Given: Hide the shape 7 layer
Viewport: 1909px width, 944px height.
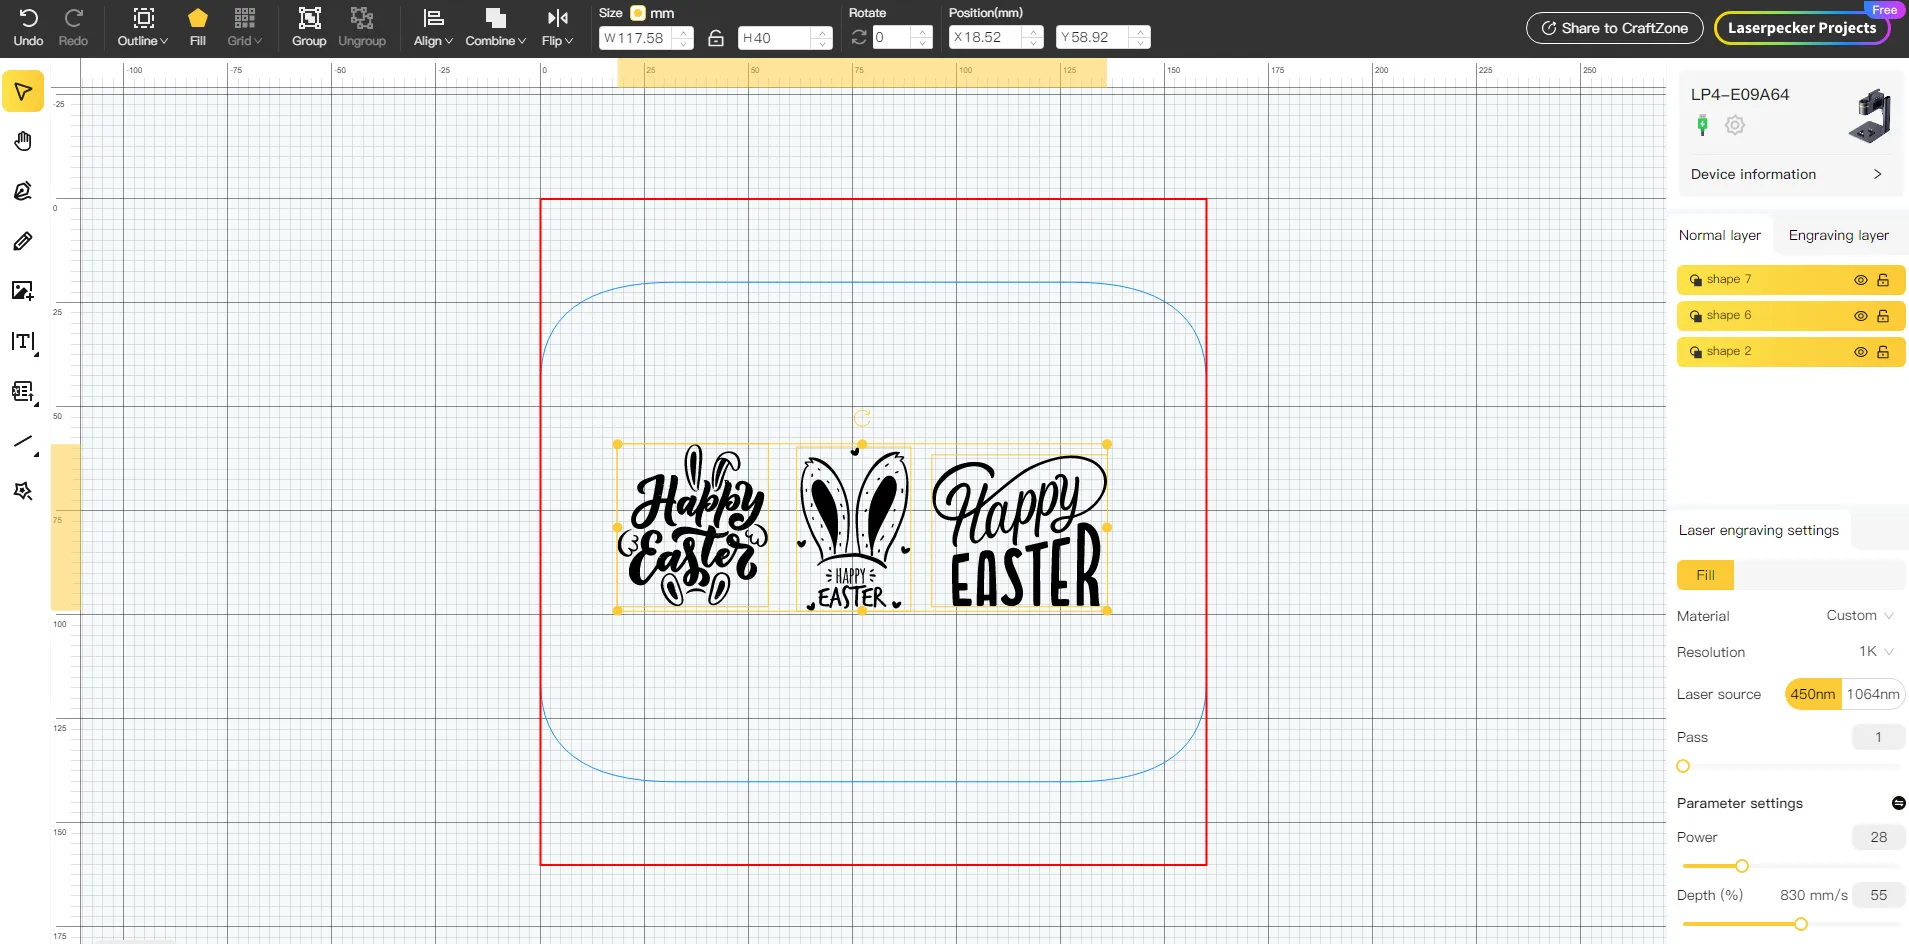Looking at the screenshot, I should (1861, 280).
